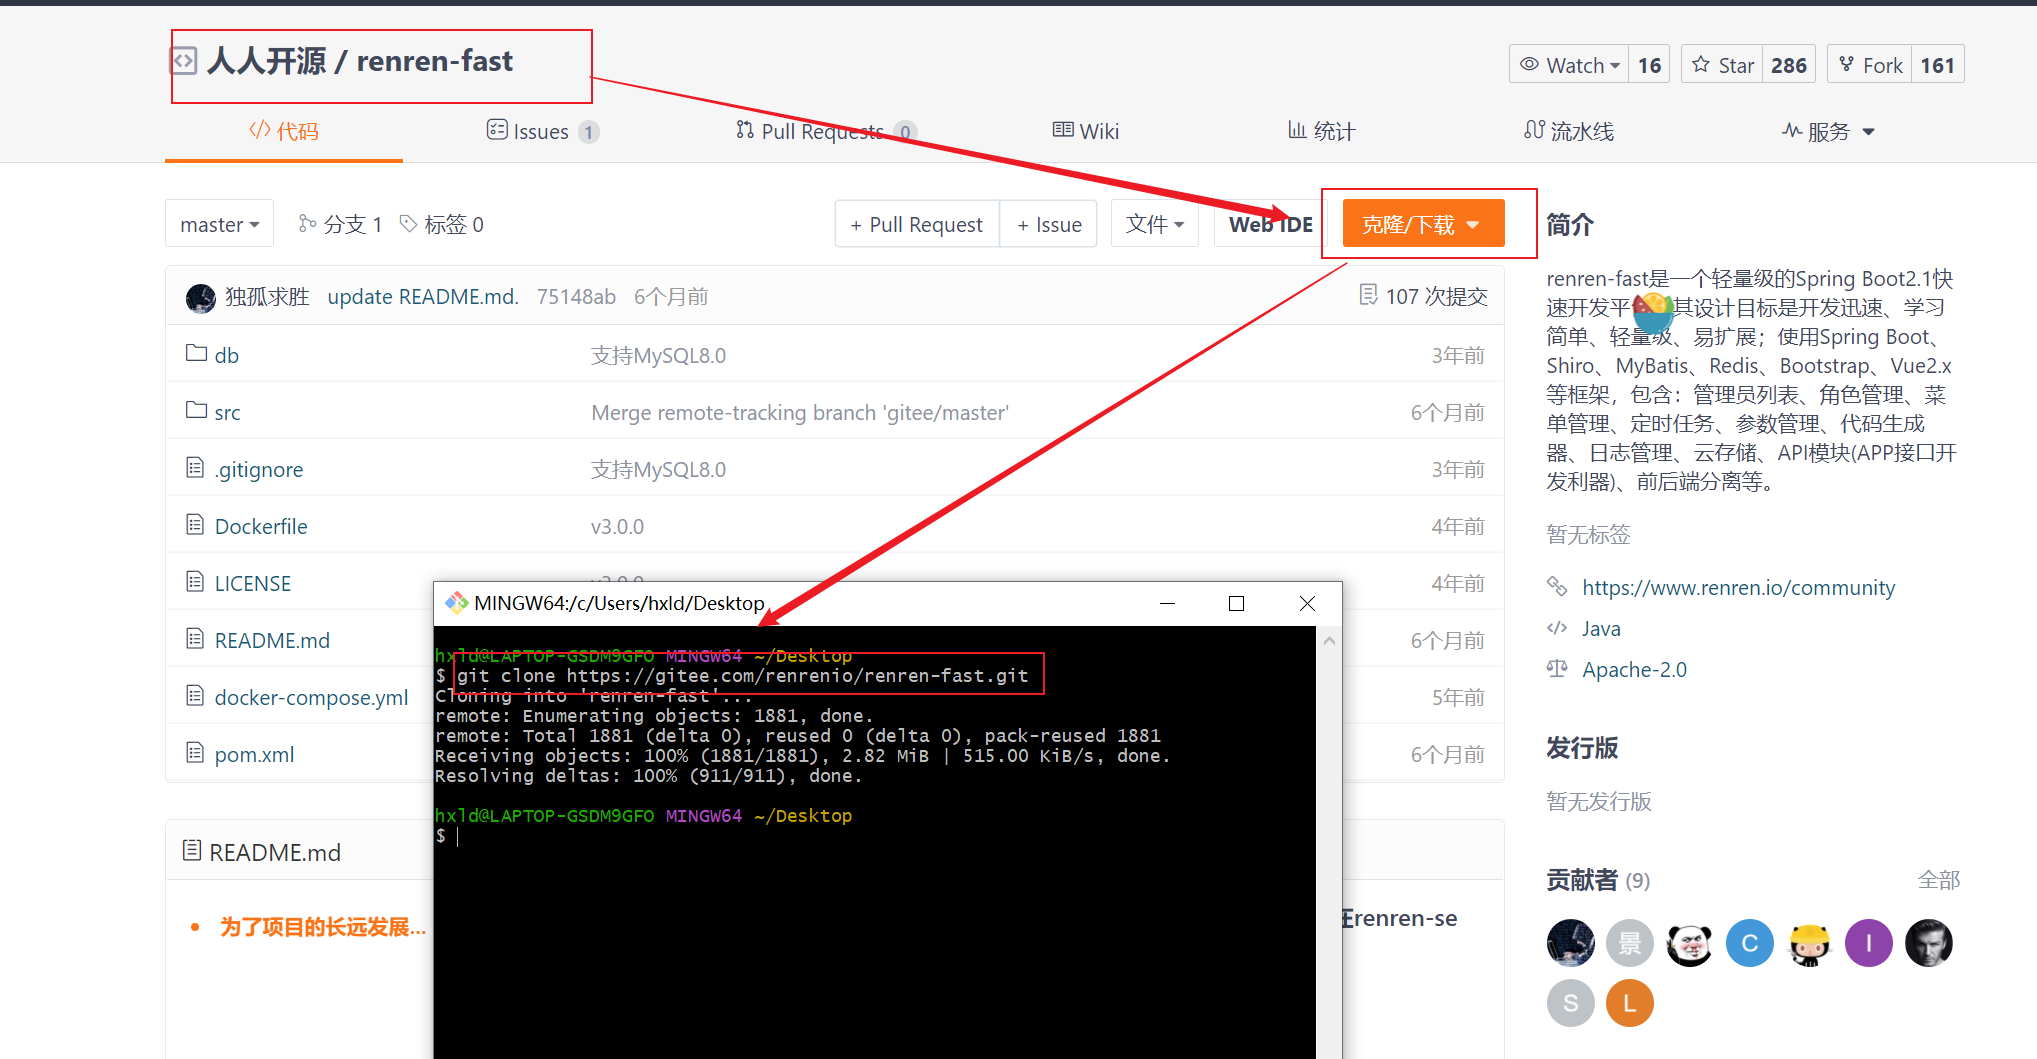View the 标签 0 tags link
This screenshot has width=2037, height=1059.
coord(441,224)
